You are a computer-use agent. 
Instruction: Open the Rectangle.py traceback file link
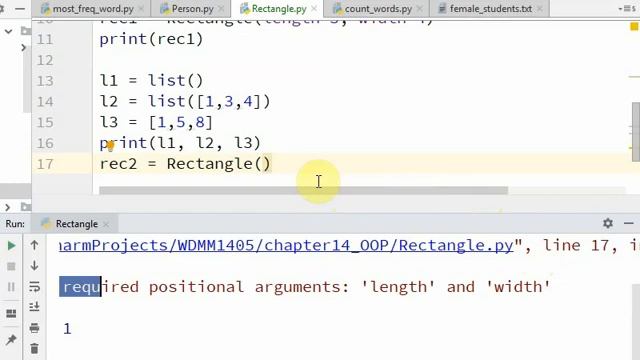(286, 245)
